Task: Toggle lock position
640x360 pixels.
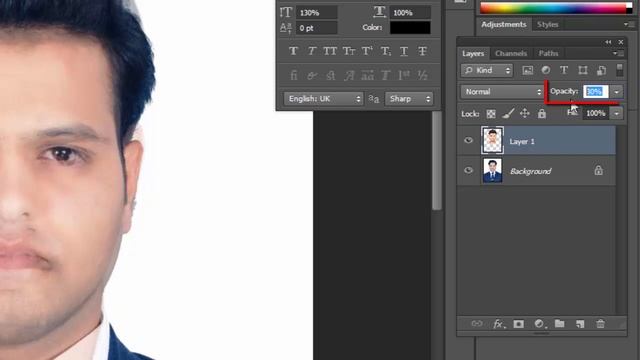Action: point(524,113)
